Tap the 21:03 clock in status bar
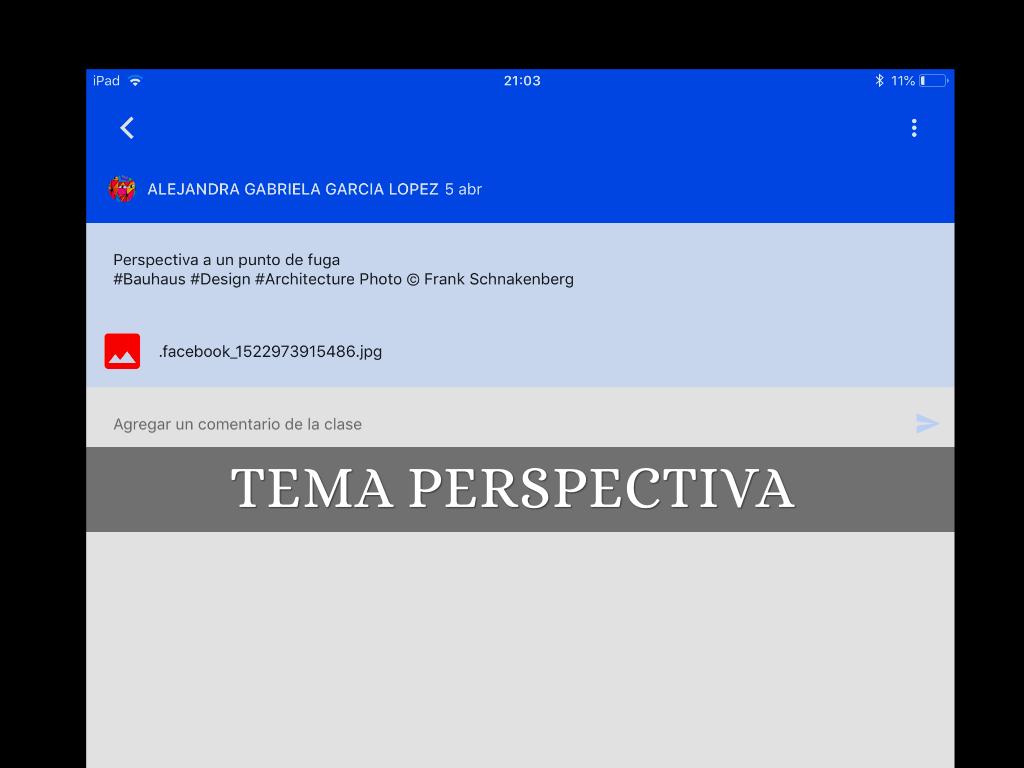Viewport: 1024px width, 768px height. tap(522, 81)
